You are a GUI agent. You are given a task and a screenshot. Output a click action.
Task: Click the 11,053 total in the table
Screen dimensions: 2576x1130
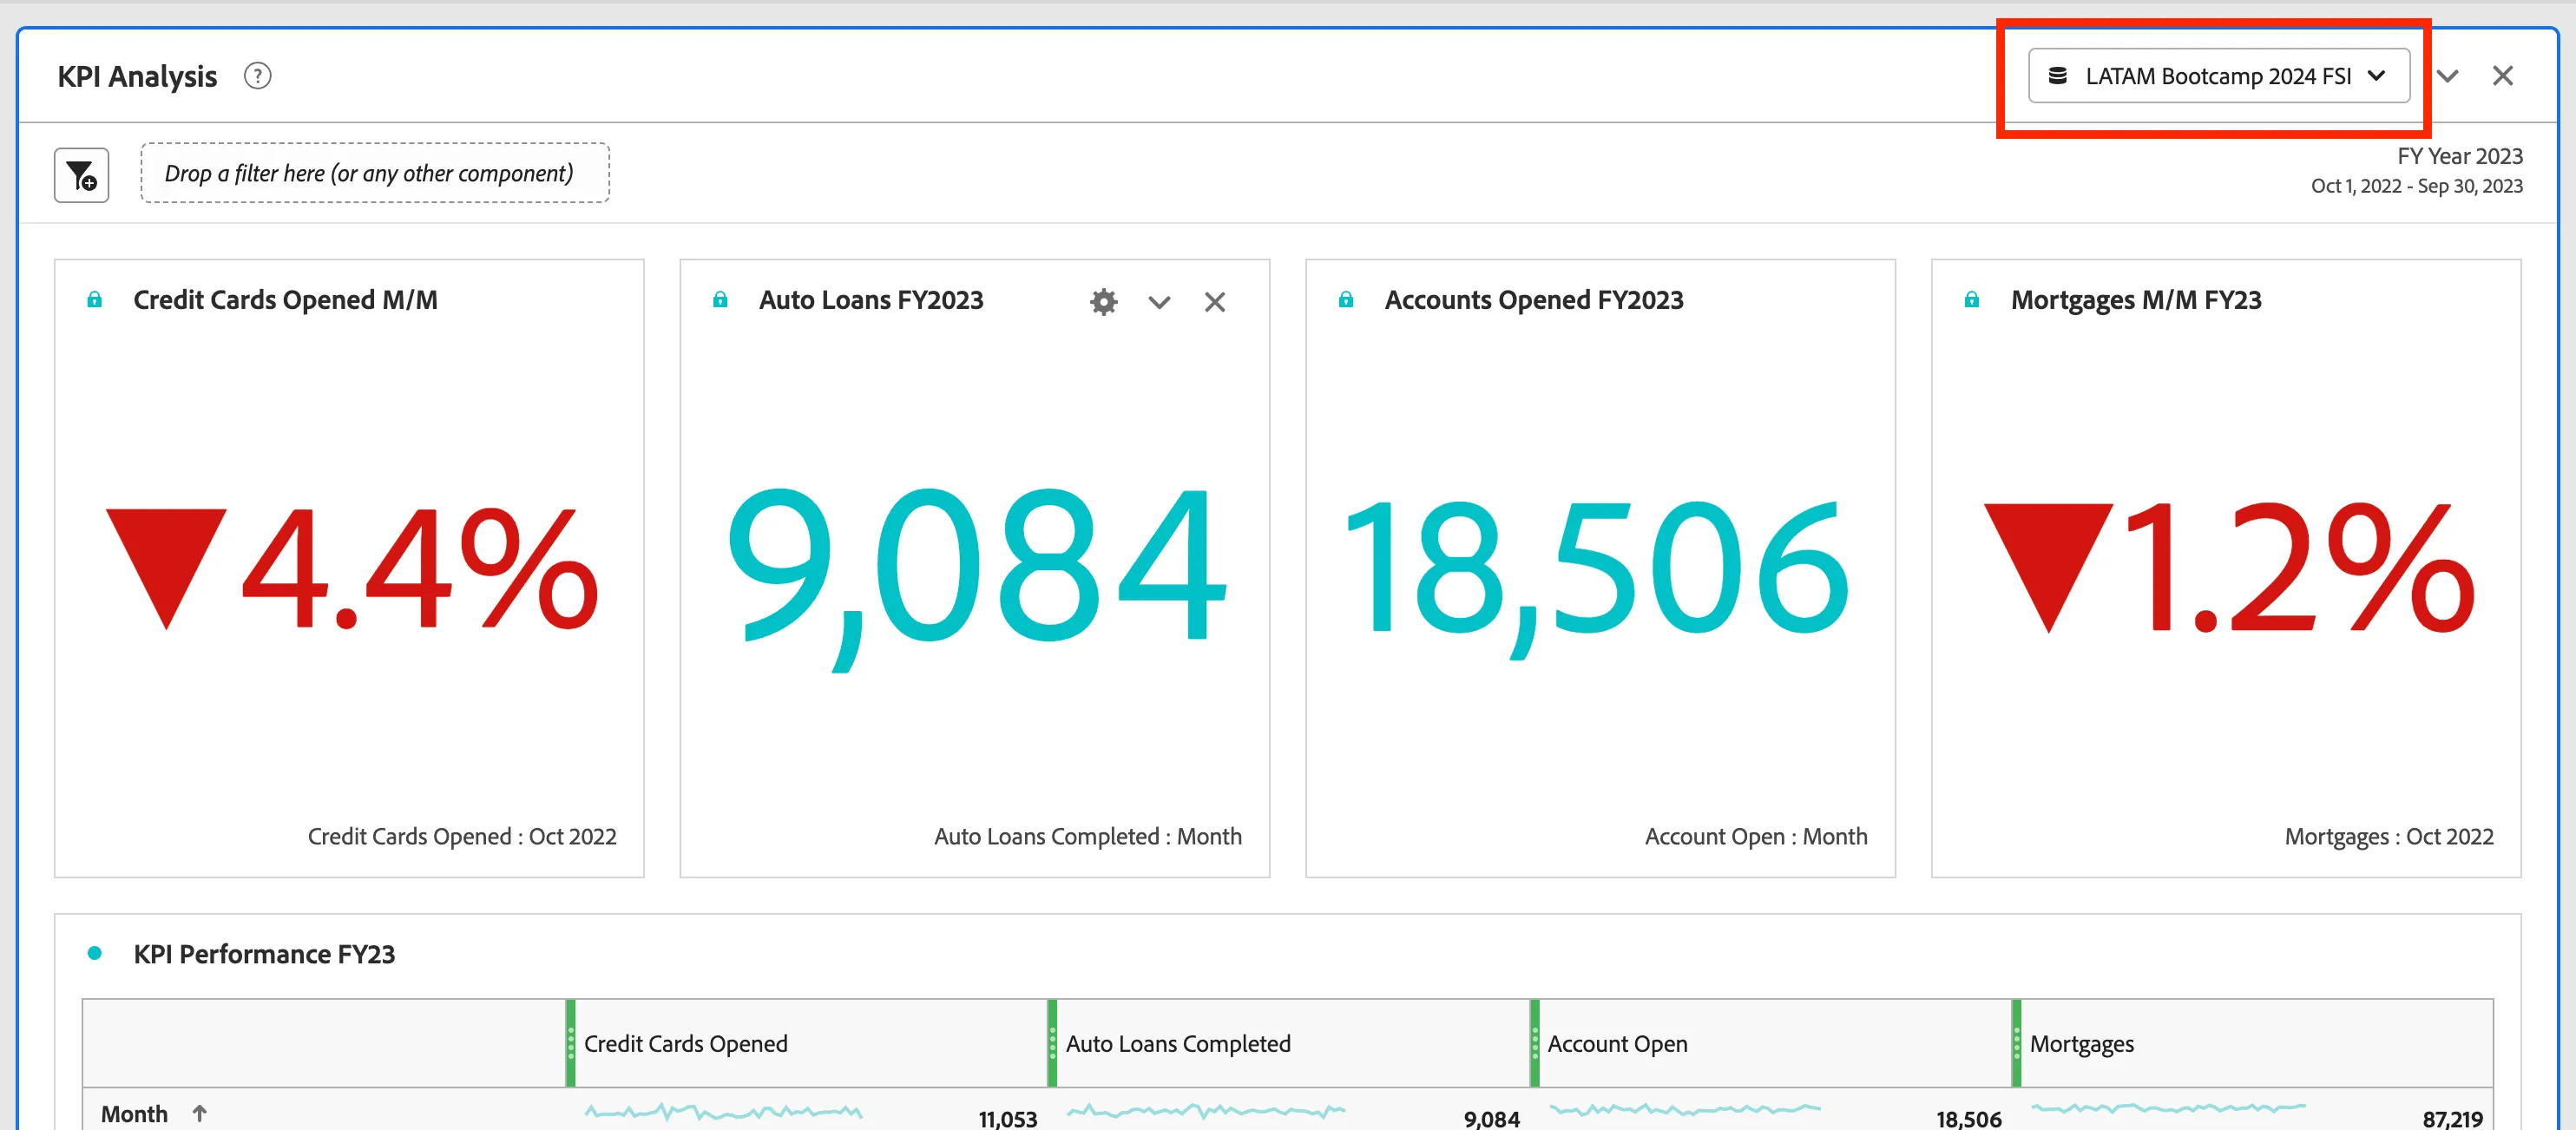tap(1008, 1119)
